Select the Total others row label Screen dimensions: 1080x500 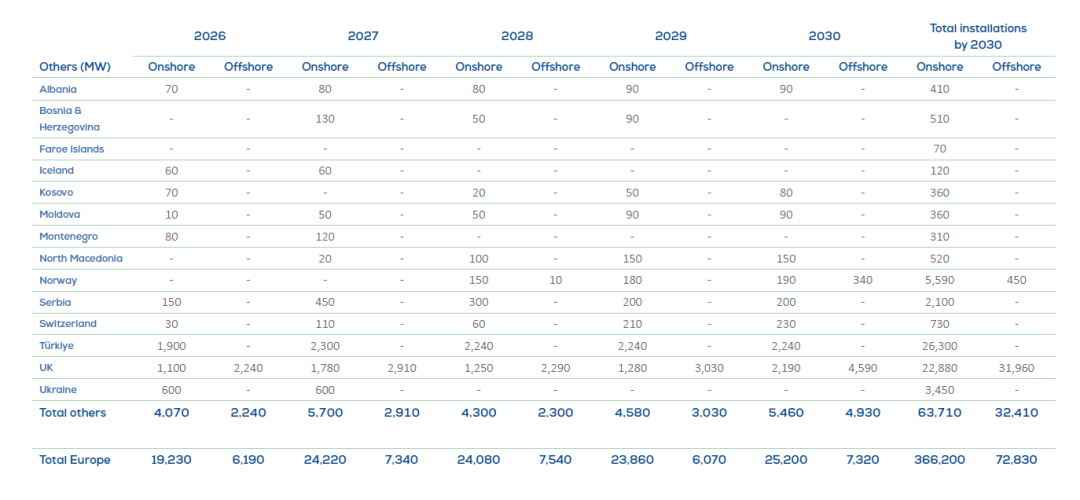point(72,412)
